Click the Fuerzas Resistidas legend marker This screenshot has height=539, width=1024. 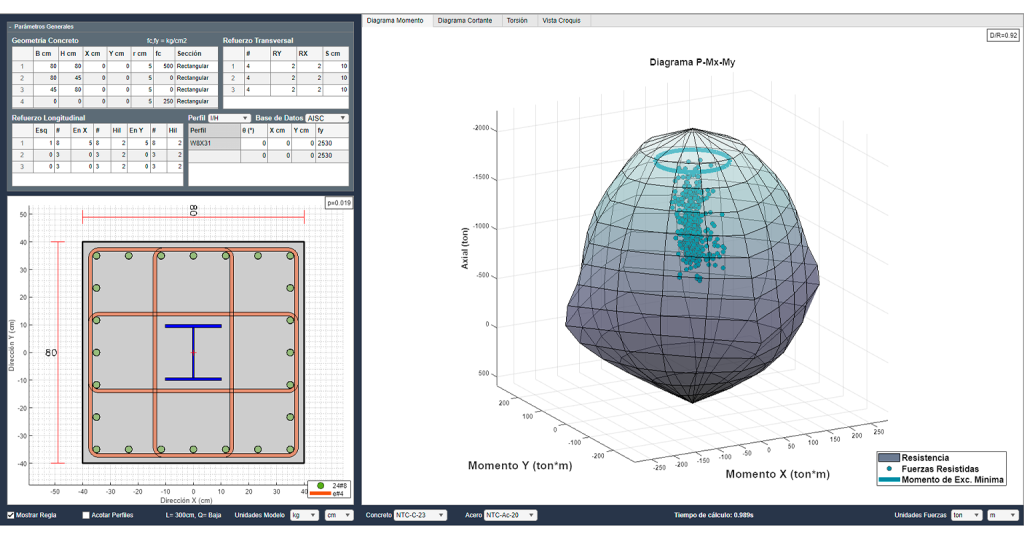coord(889,468)
